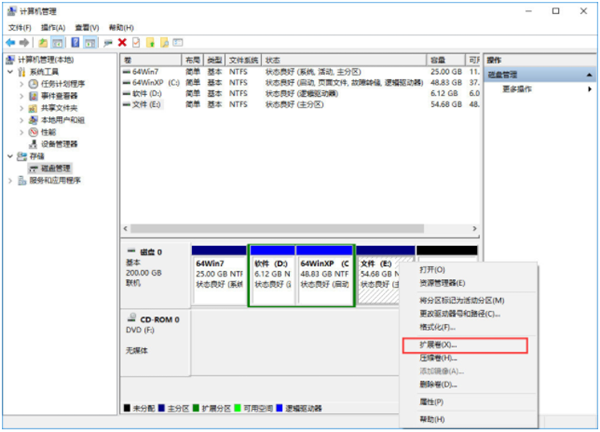Collapse the System Tools (系统工具) node

11,72
